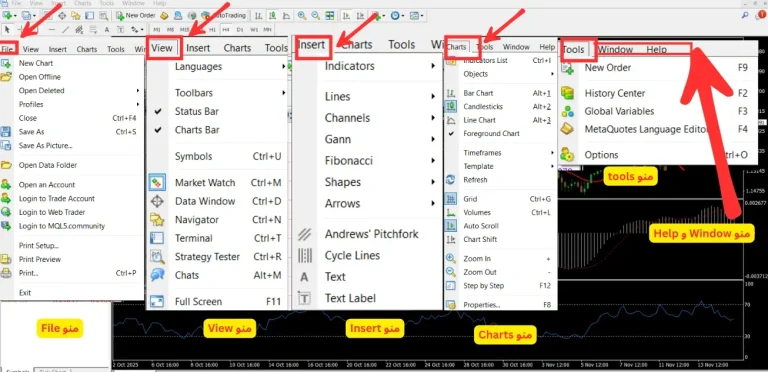Switch to bar chart using the toolbar icon
Viewport: 768px width, 372px height.
pos(259,16)
